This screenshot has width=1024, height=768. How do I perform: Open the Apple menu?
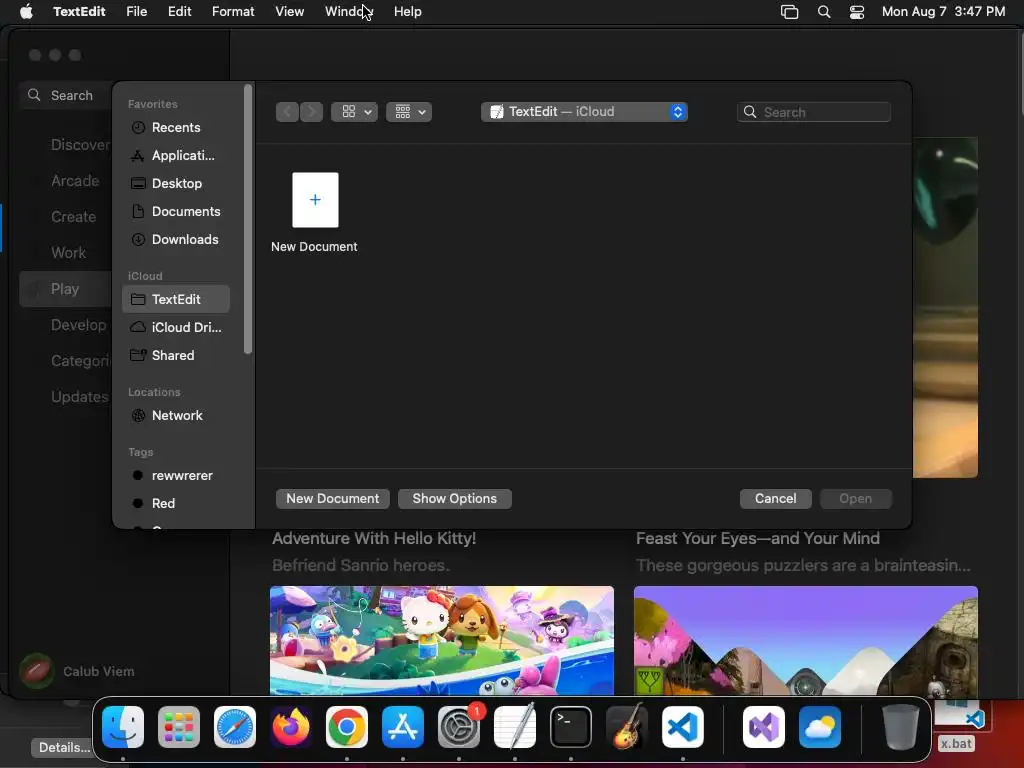coord(26,12)
